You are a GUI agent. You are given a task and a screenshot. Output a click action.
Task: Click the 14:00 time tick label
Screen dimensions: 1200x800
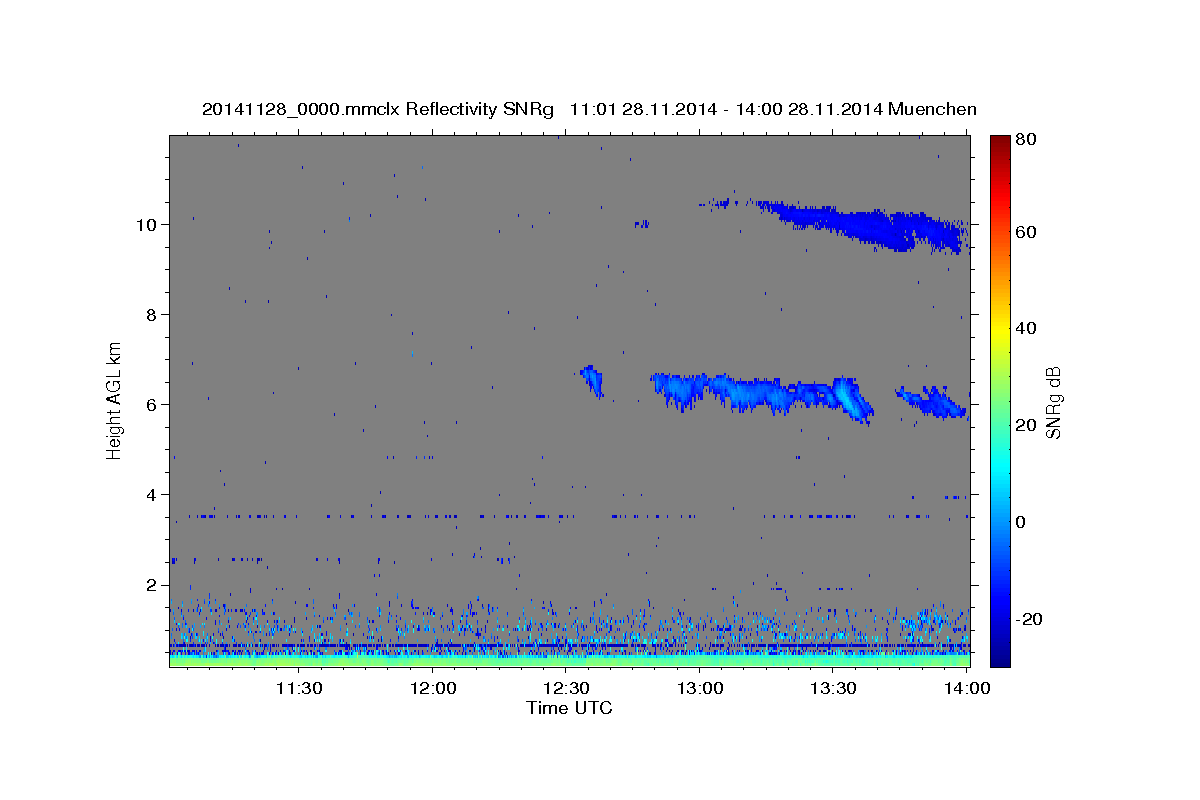[x=967, y=688]
